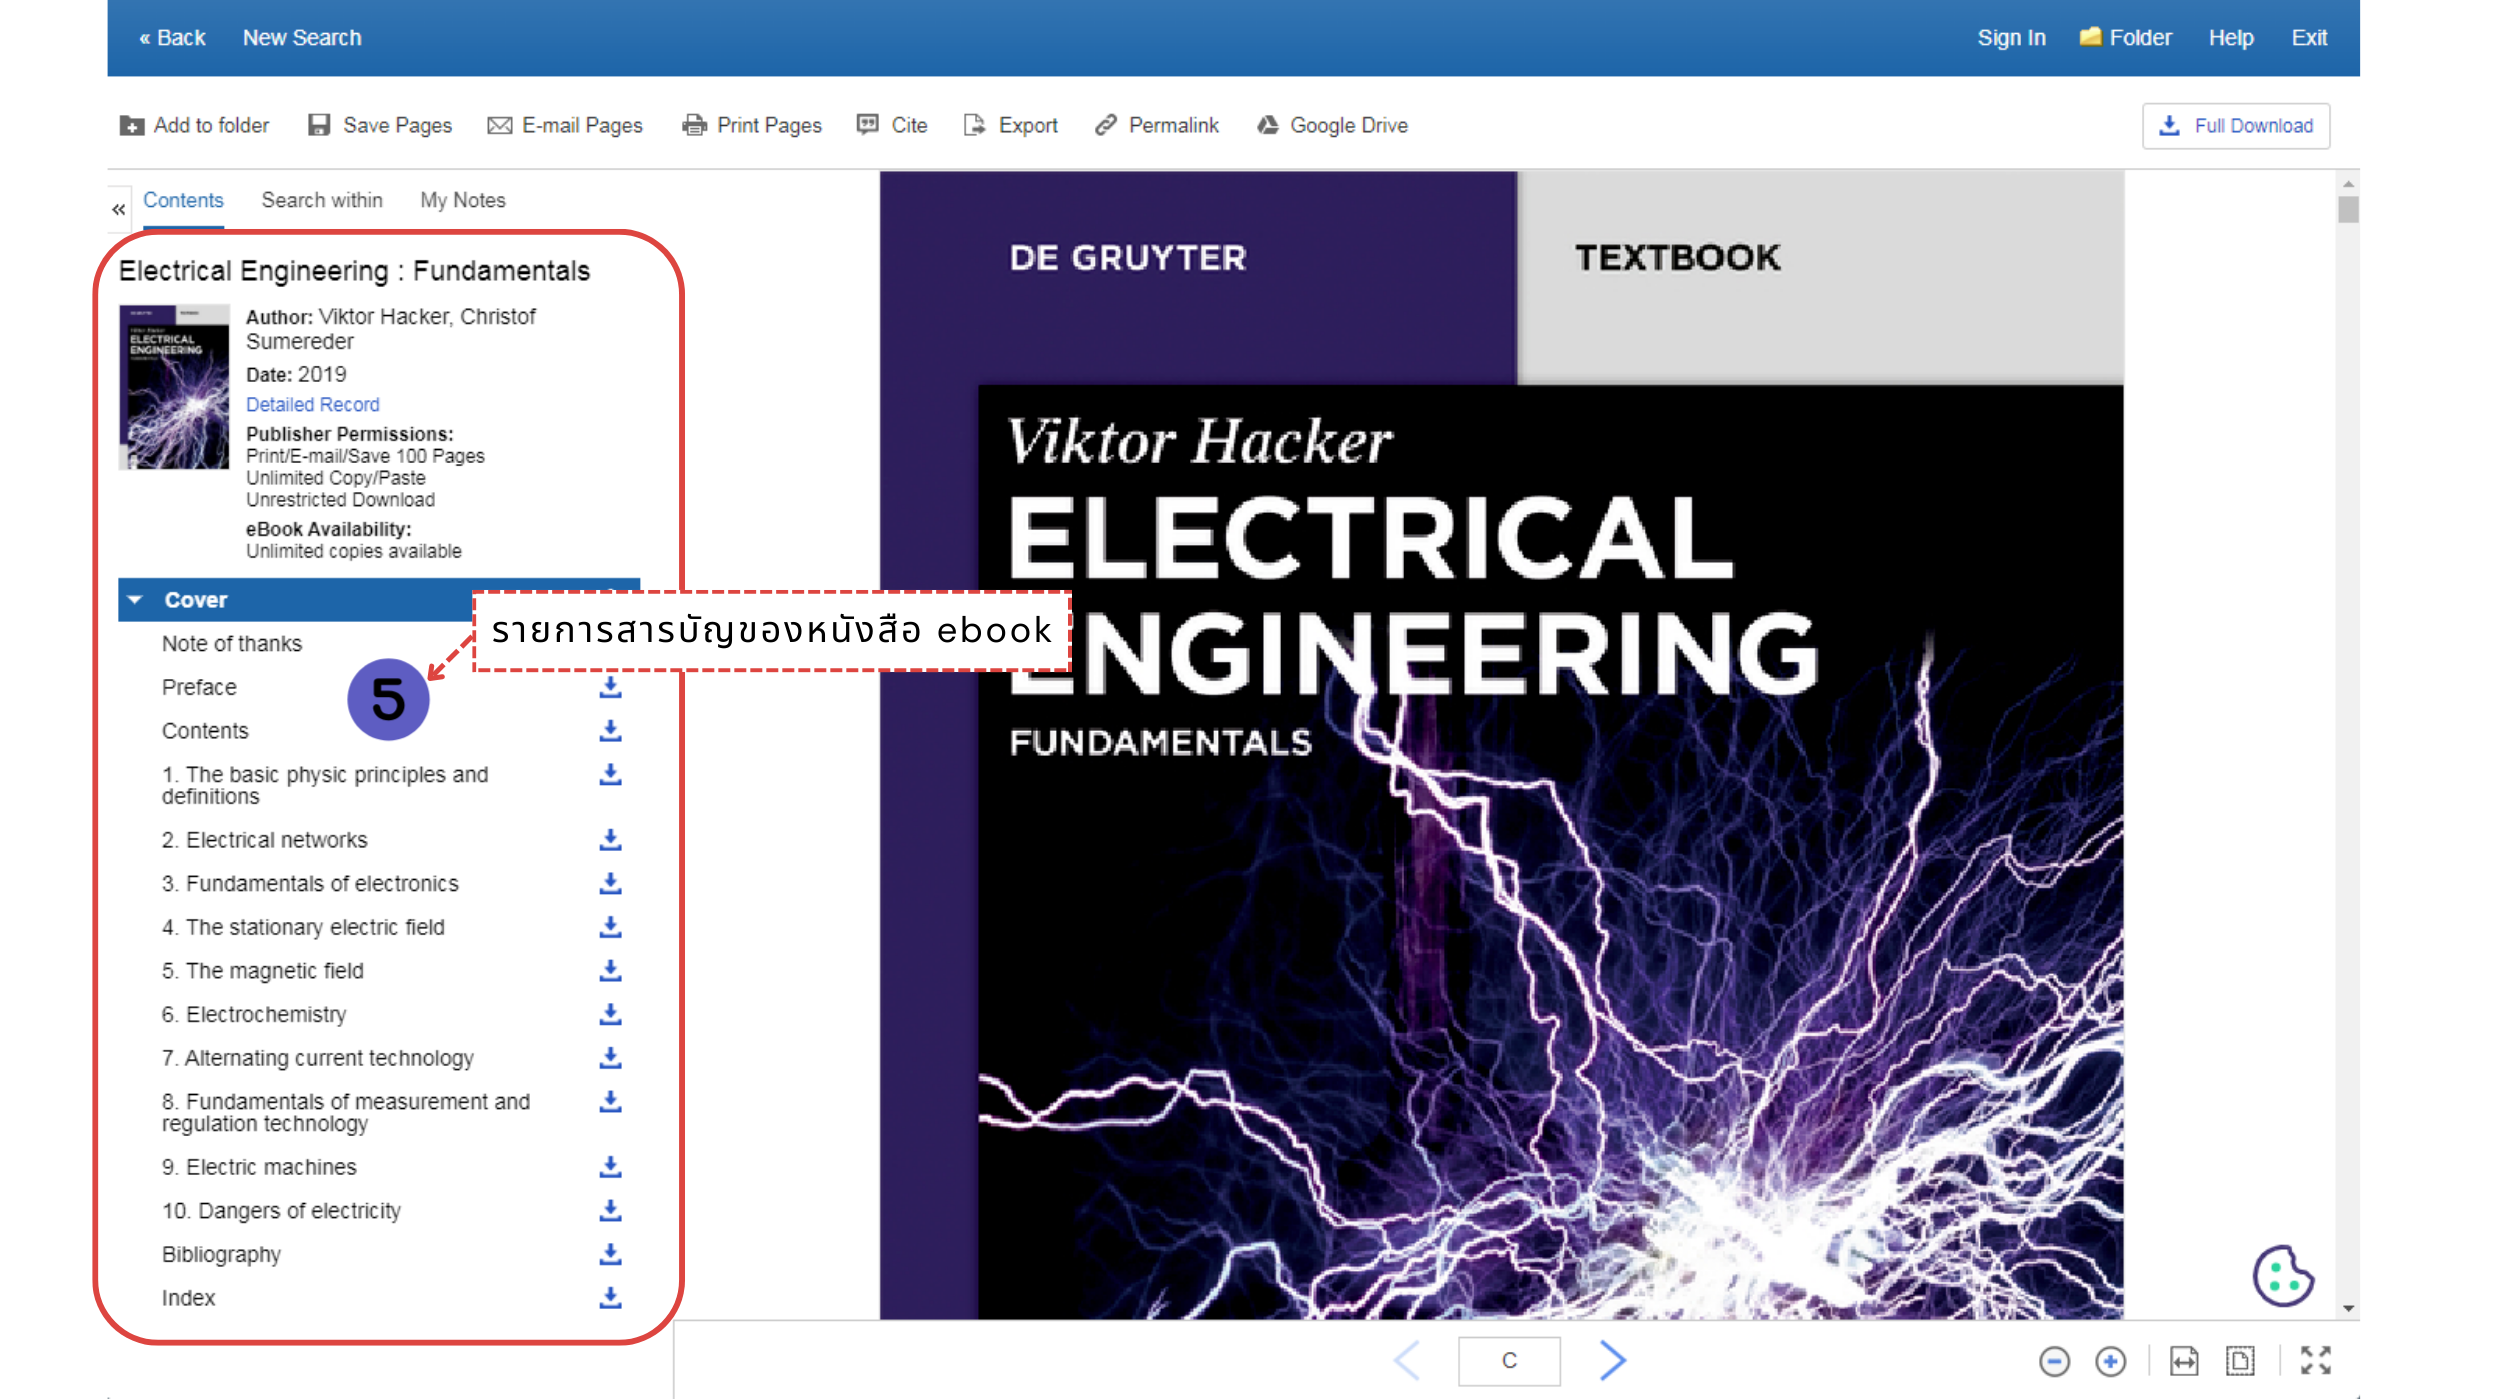Screen dimensions: 2500x1399
Task: Download the Bibliography section
Action: pyautogui.click(x=610, y=1254)
